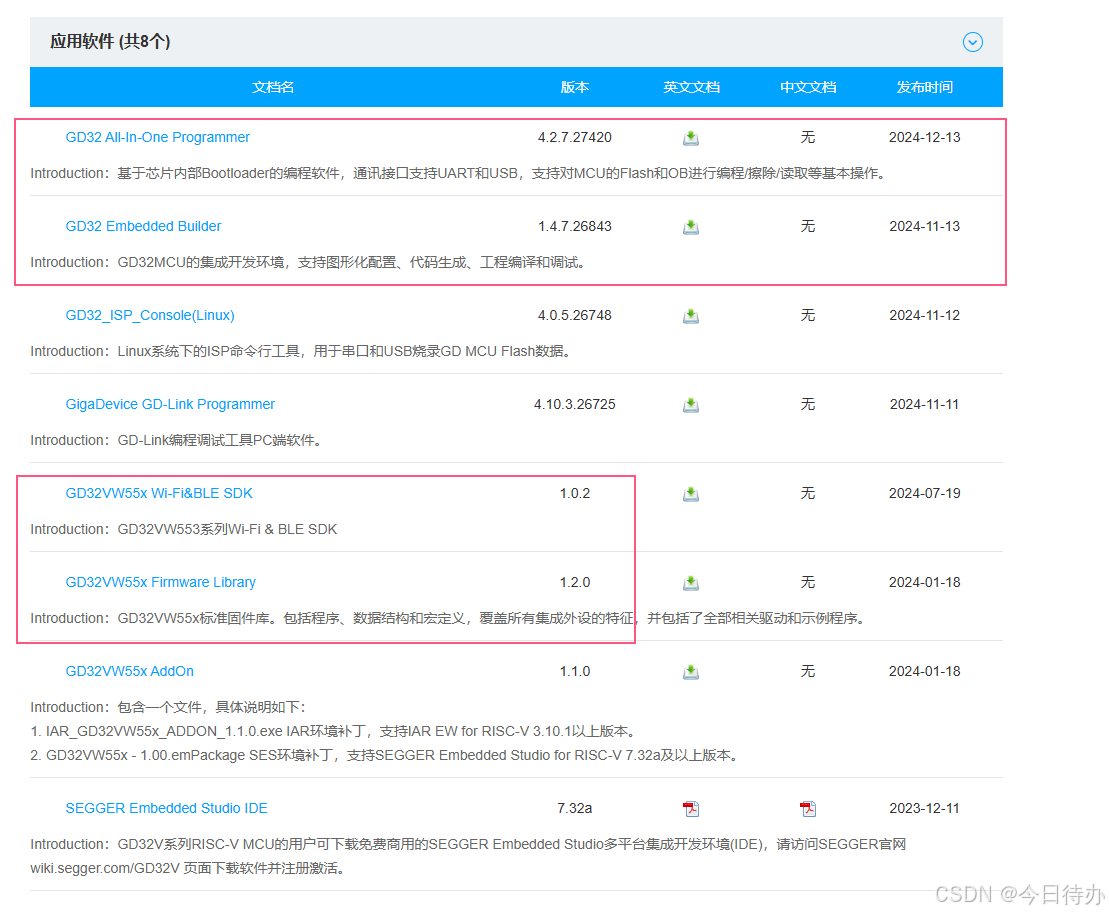The height and width of the screenshot is (914, 1109).
Task: Download GD32VW55x Firmware Library package
Action: click(691, 583)
